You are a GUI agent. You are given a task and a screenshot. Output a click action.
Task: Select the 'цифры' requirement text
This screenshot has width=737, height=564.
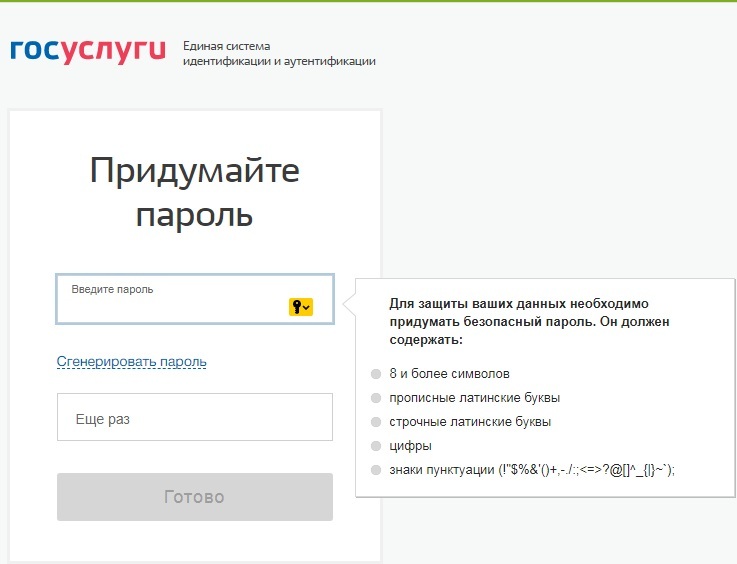(410, 446)
